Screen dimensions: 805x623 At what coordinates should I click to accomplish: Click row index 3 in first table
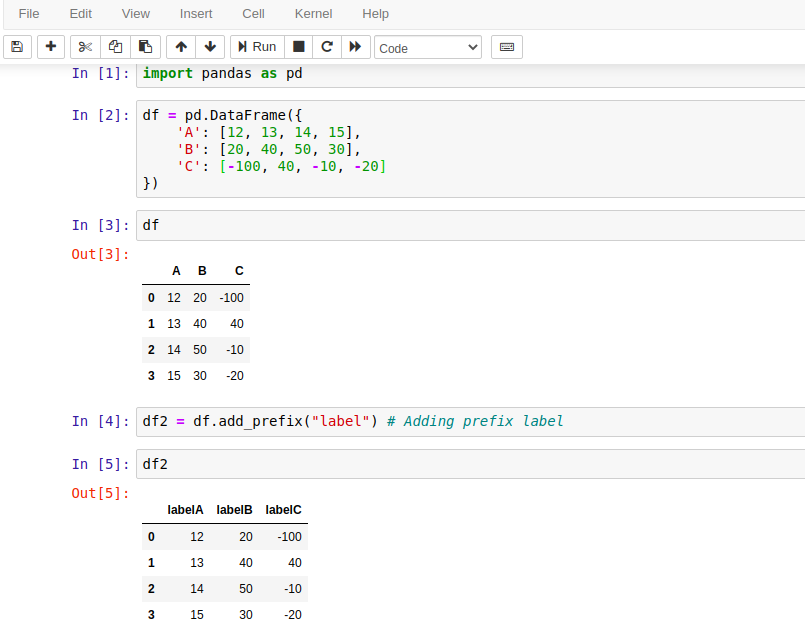coord(151,376)
